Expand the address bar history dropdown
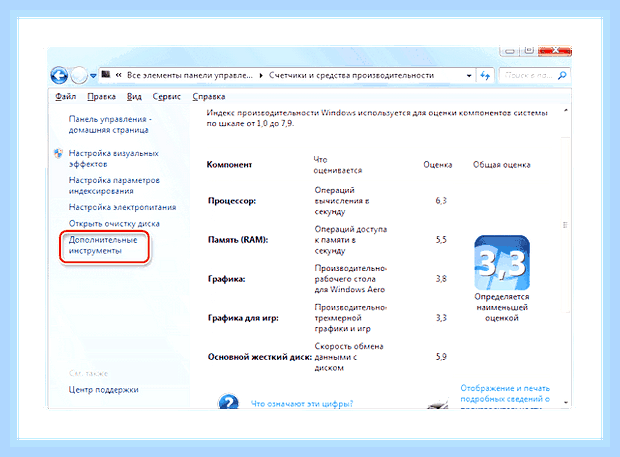Viewport: 620px width, 457px height. click(469, 76)
